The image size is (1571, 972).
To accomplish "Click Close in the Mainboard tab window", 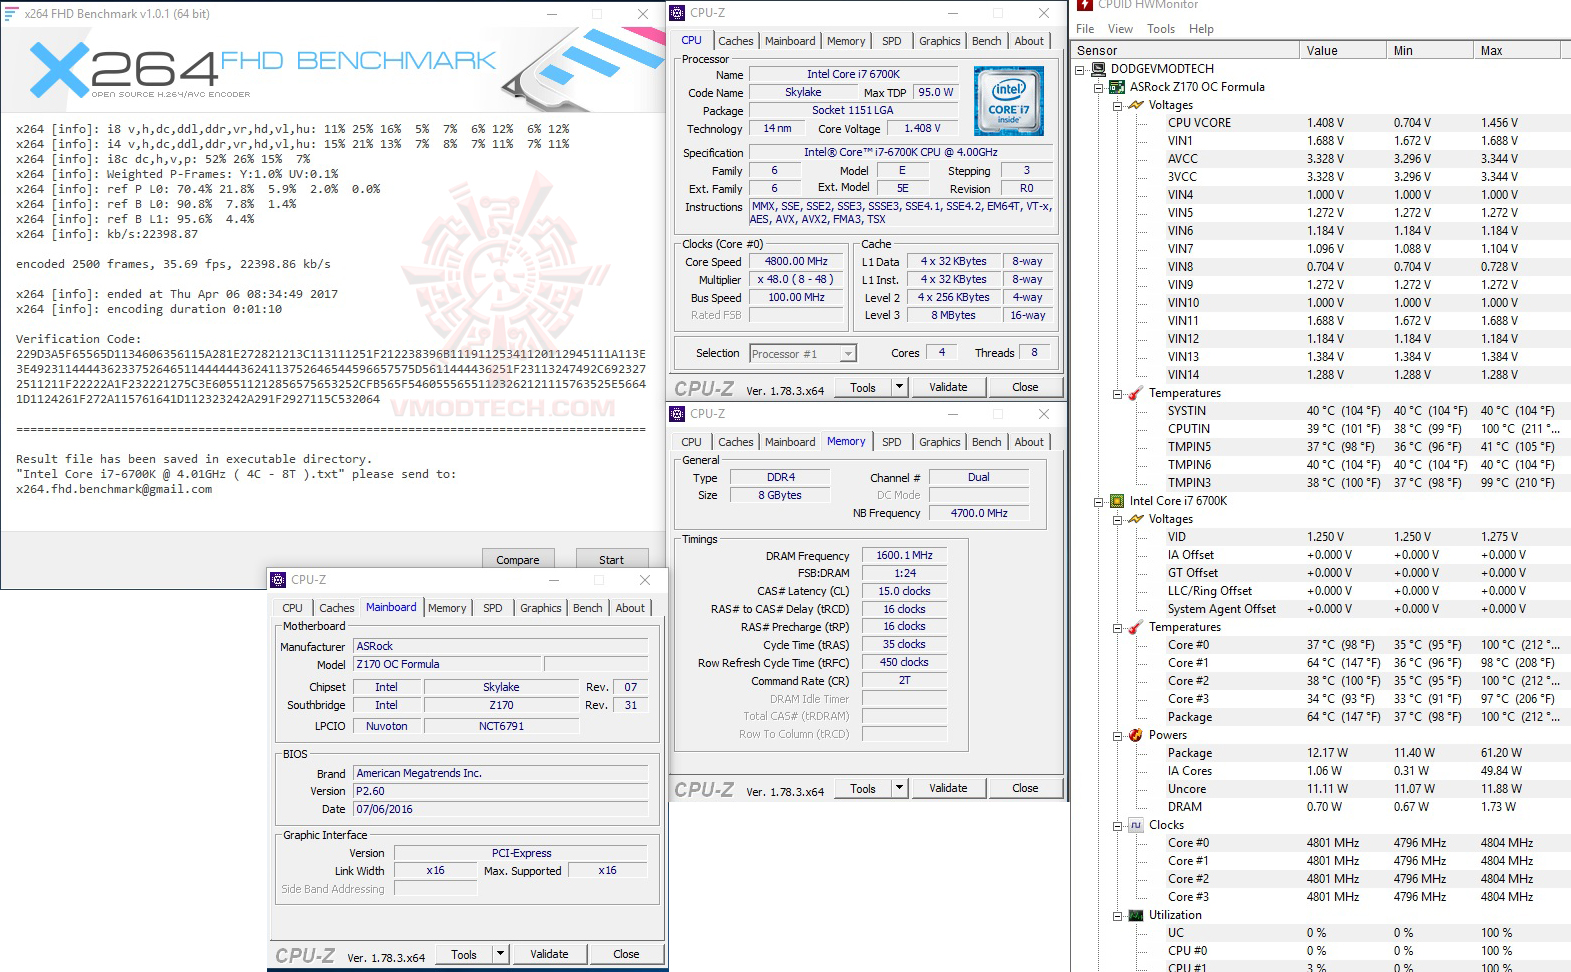I will (x=626, y=954).
